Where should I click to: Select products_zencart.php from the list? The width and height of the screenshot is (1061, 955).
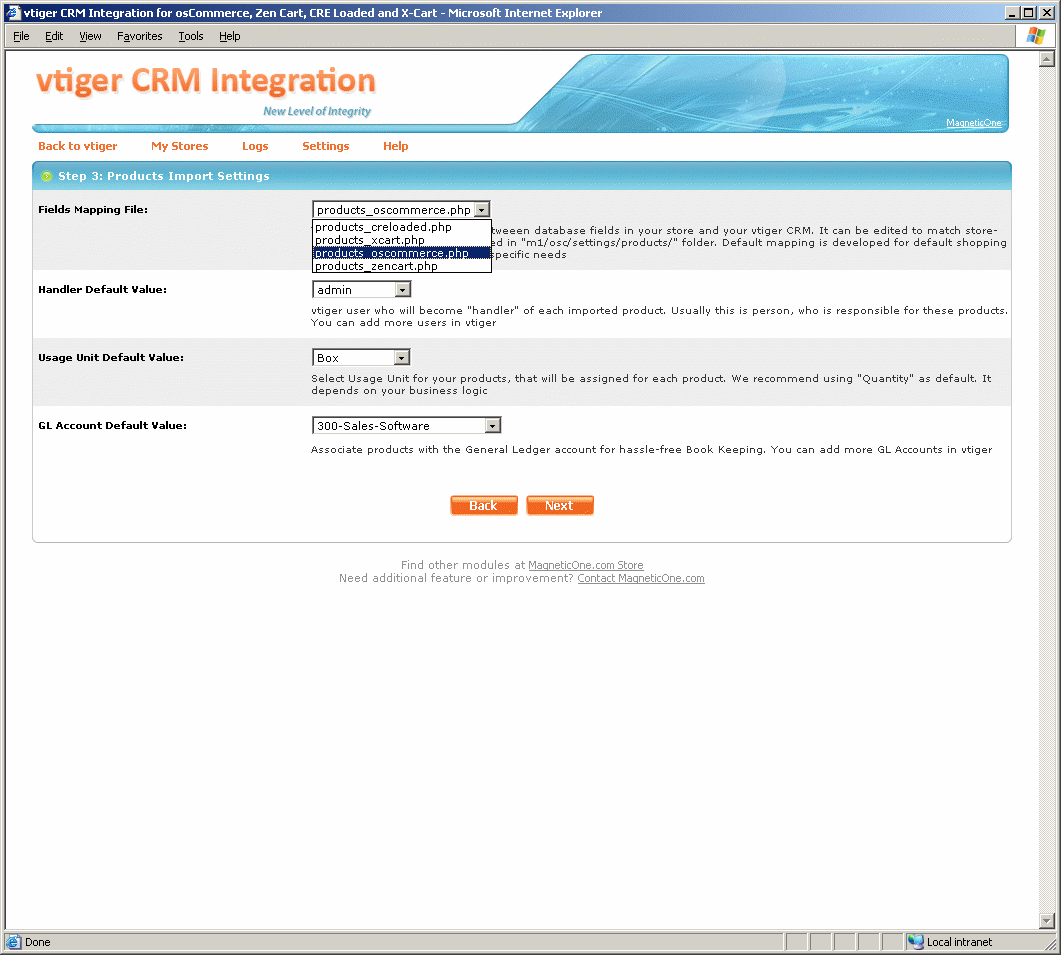401,266
